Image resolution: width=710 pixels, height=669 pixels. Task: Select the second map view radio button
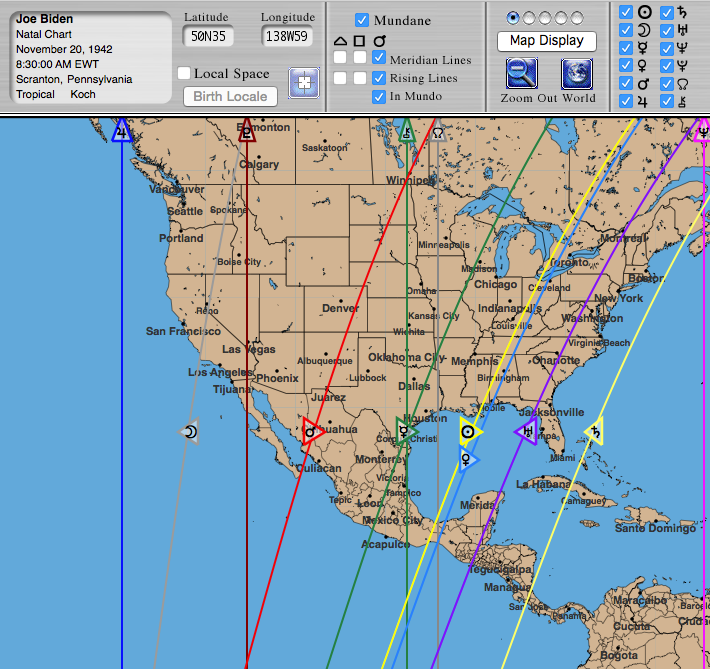(530, 17)
